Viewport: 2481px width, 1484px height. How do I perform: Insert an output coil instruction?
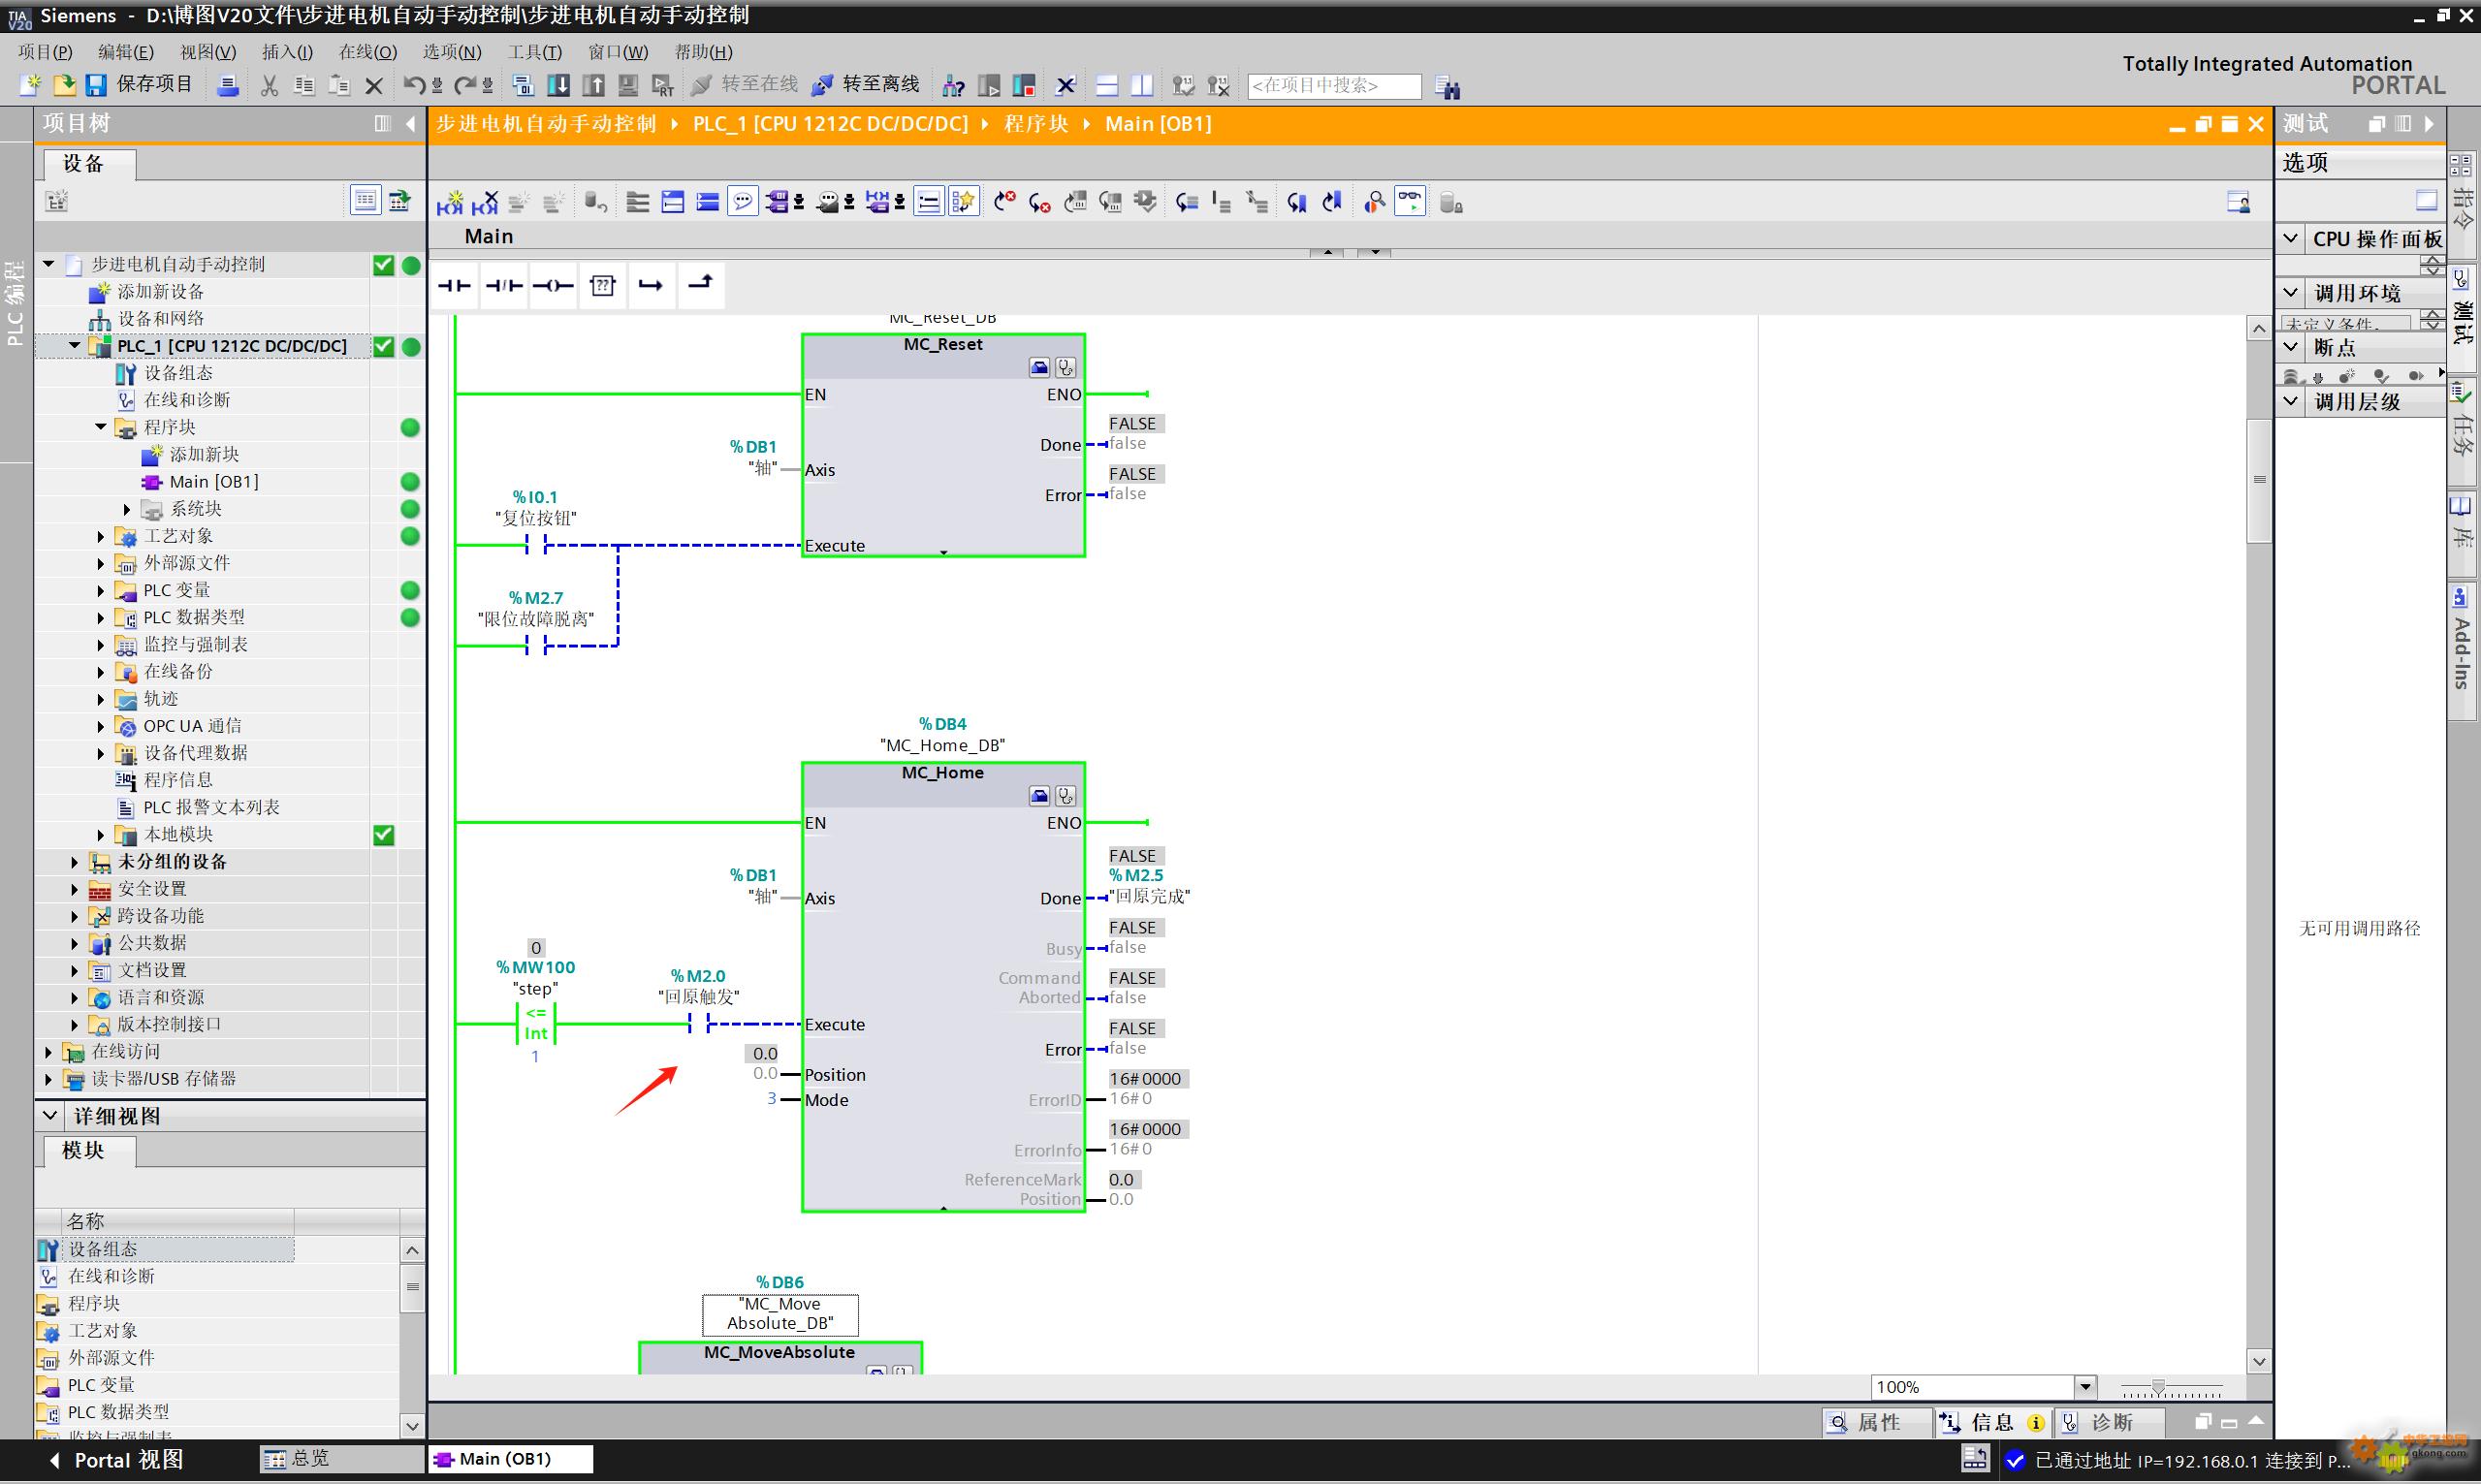pos(553,286)
